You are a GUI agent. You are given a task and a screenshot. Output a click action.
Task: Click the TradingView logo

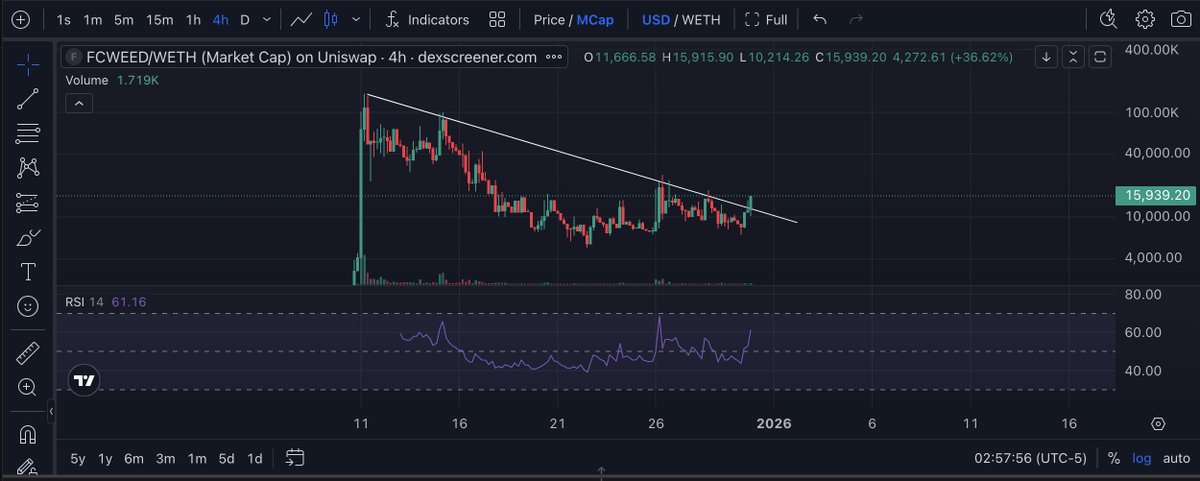click(x=85, y=380)
